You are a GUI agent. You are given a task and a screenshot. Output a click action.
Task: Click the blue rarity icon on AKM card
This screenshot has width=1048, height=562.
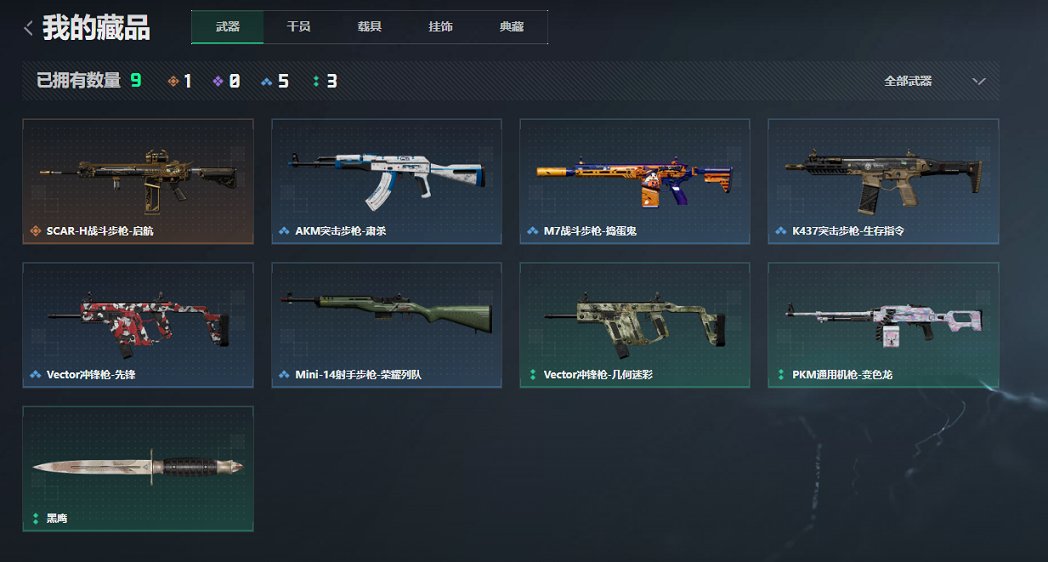pyautogui.click(x=284, y=231)
